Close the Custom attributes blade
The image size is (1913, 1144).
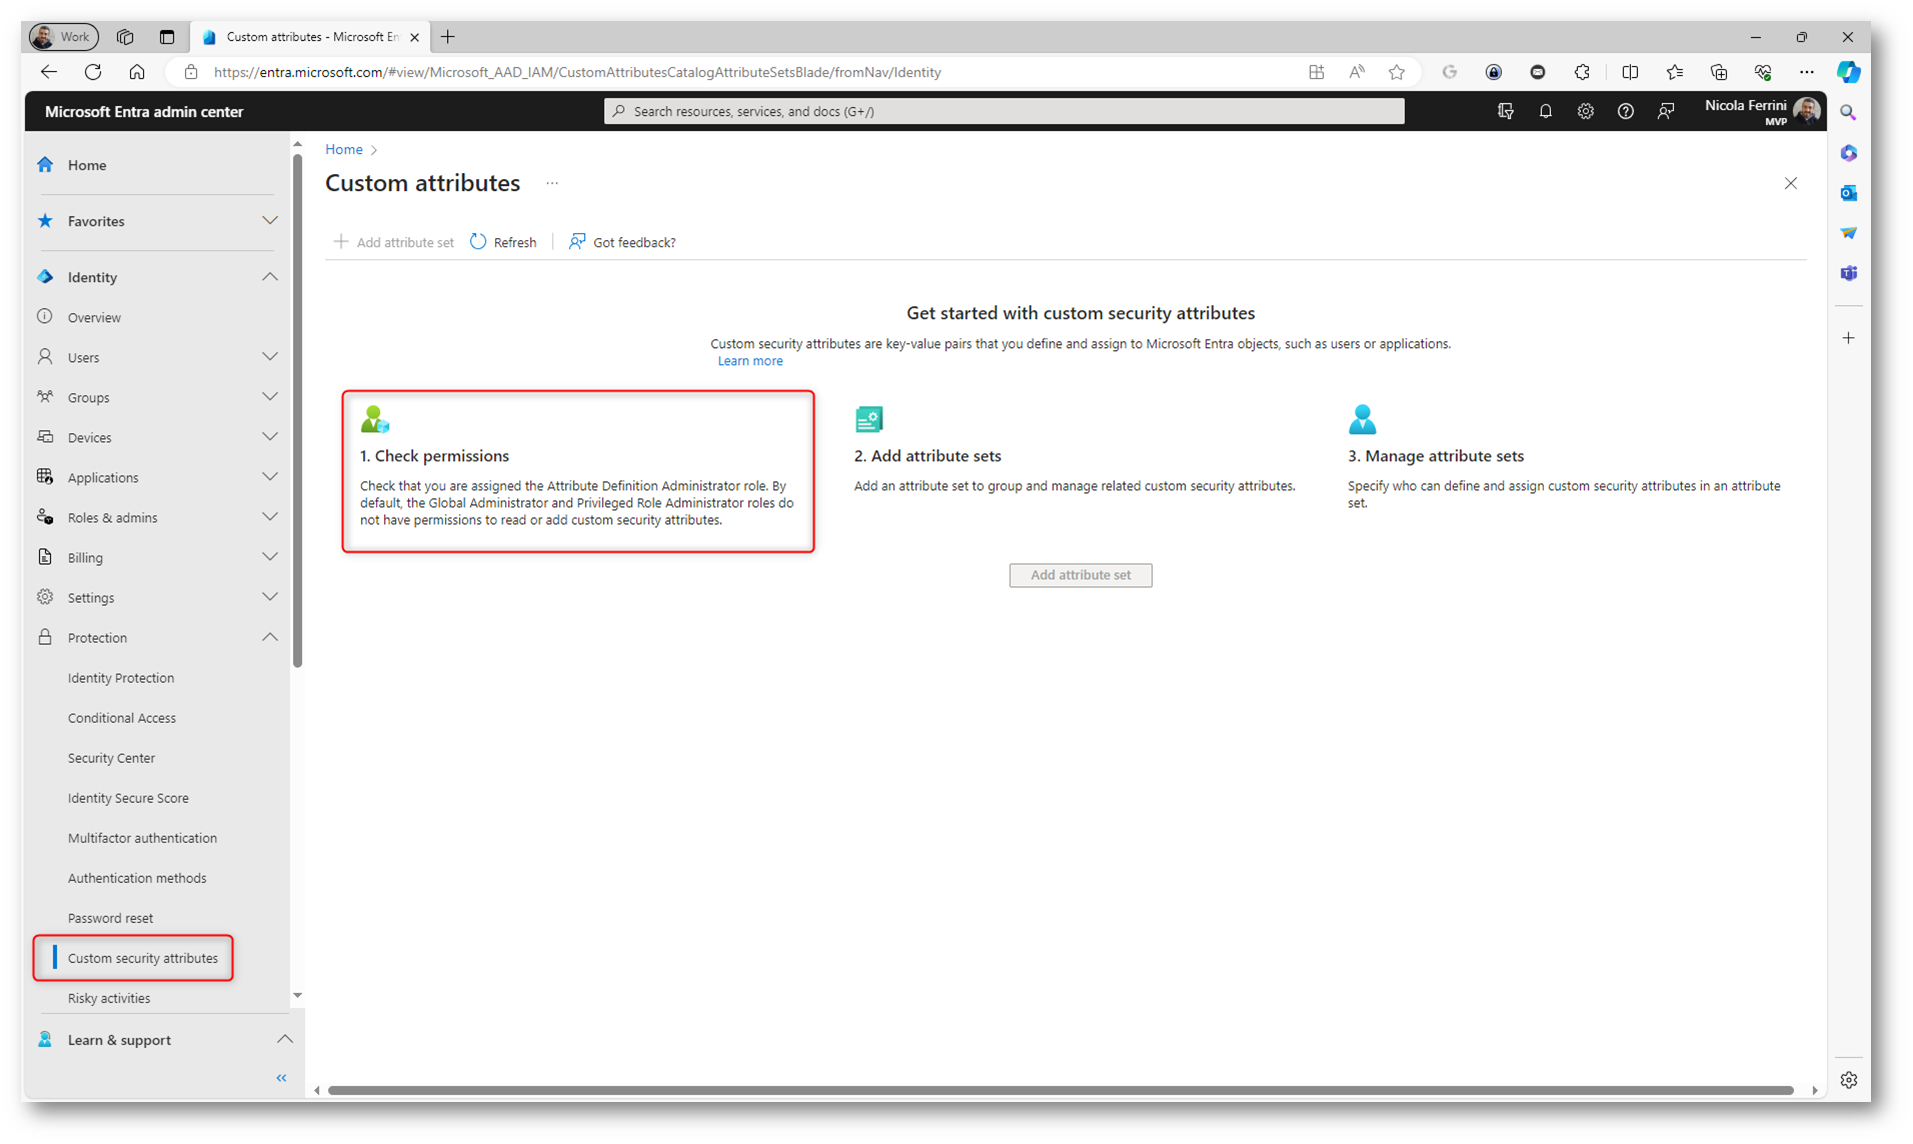coord(1790,183)
